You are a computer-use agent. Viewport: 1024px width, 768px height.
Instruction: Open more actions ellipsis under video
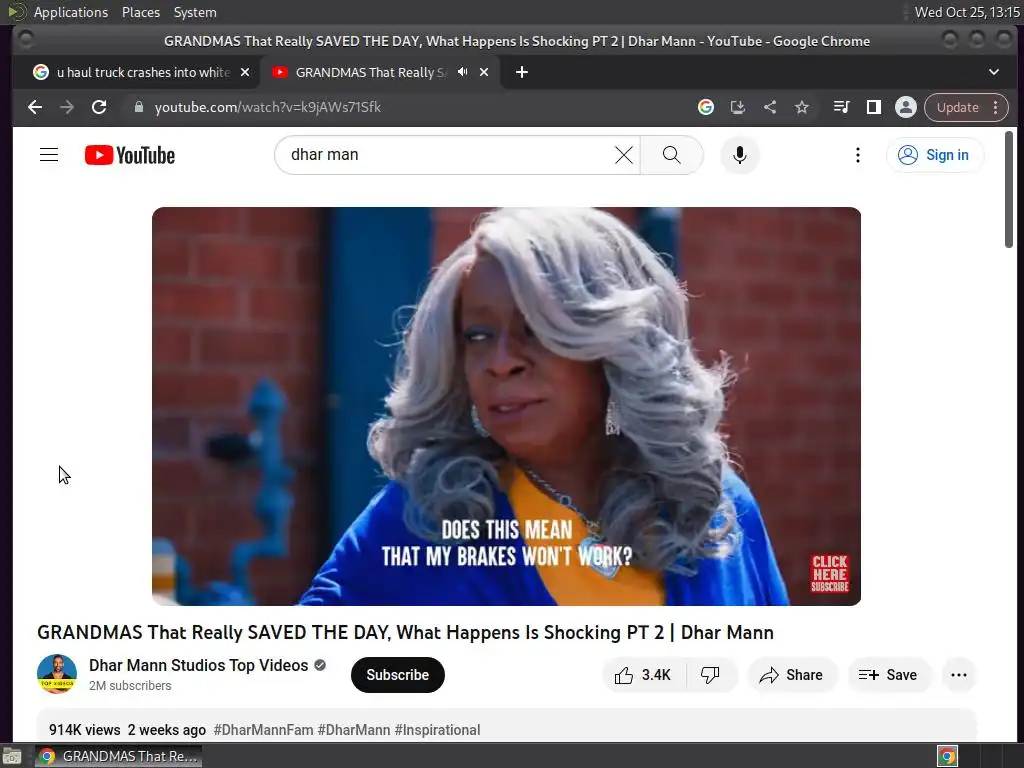pos(959,675)
